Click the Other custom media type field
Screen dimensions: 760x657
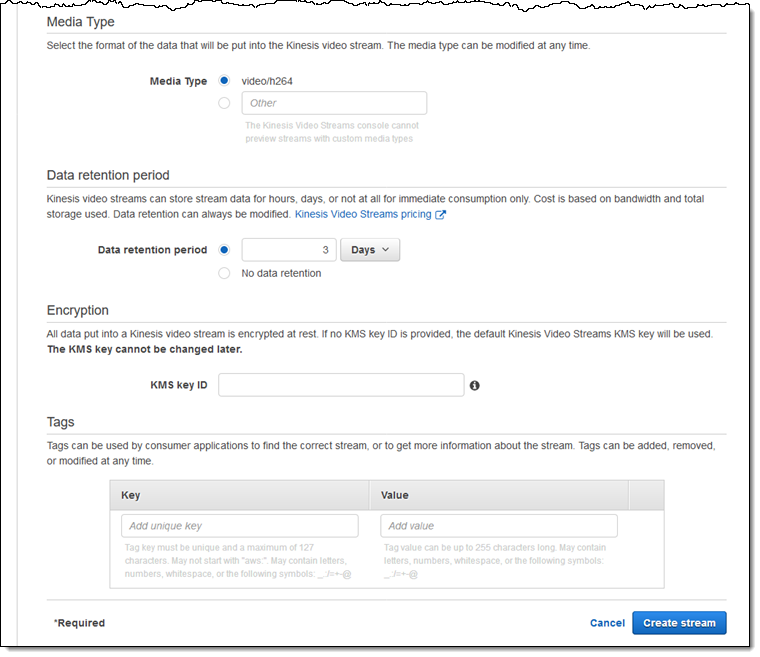point(334,103)
